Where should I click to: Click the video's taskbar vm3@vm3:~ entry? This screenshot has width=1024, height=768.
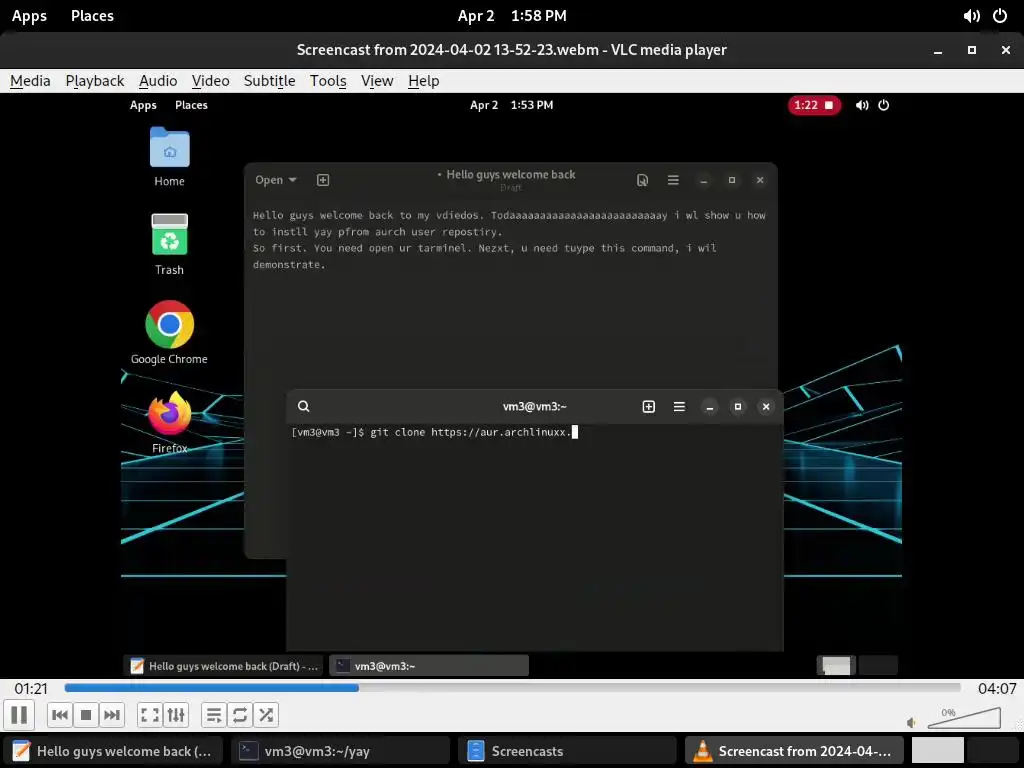(x=429, y=665)
